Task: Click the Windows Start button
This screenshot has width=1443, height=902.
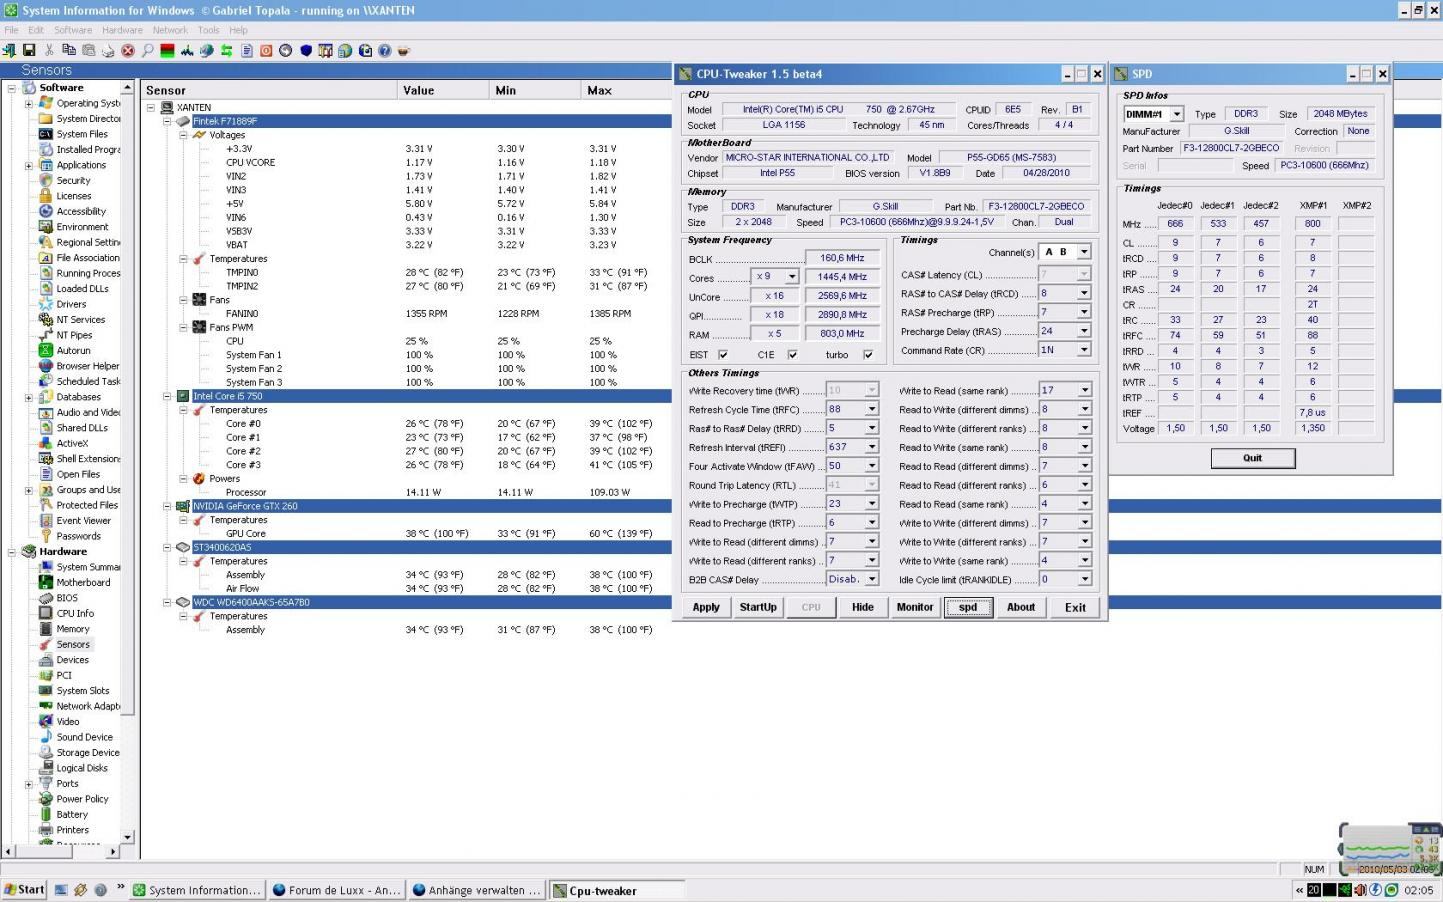Action: click(x=24, y=890)
